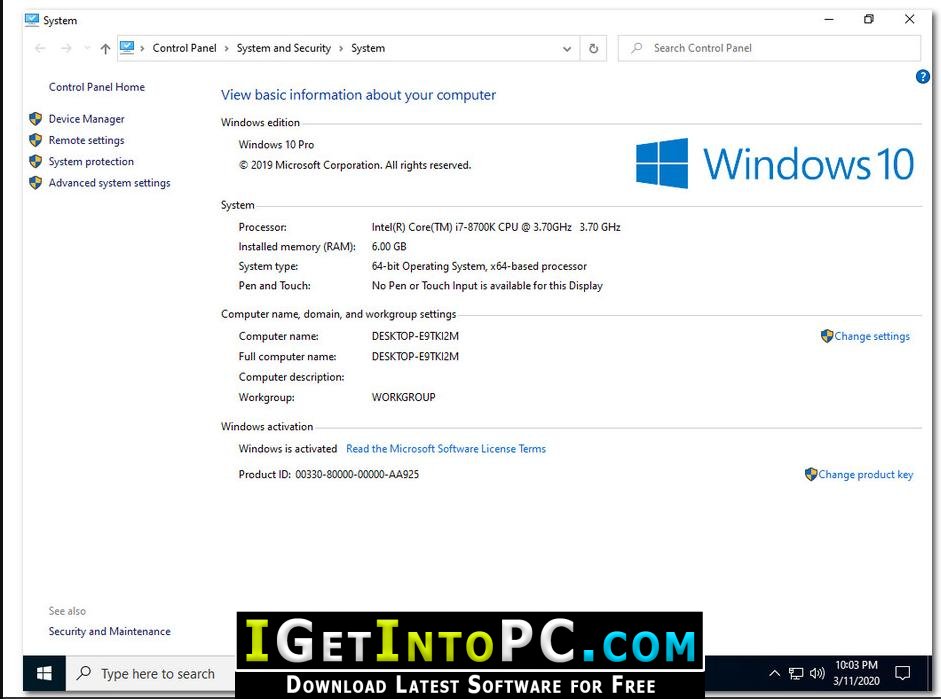941x699 pixels.
Task: Select the 64-bit Operating System type text
Action: pyautogui.click(x=479, y=266)
